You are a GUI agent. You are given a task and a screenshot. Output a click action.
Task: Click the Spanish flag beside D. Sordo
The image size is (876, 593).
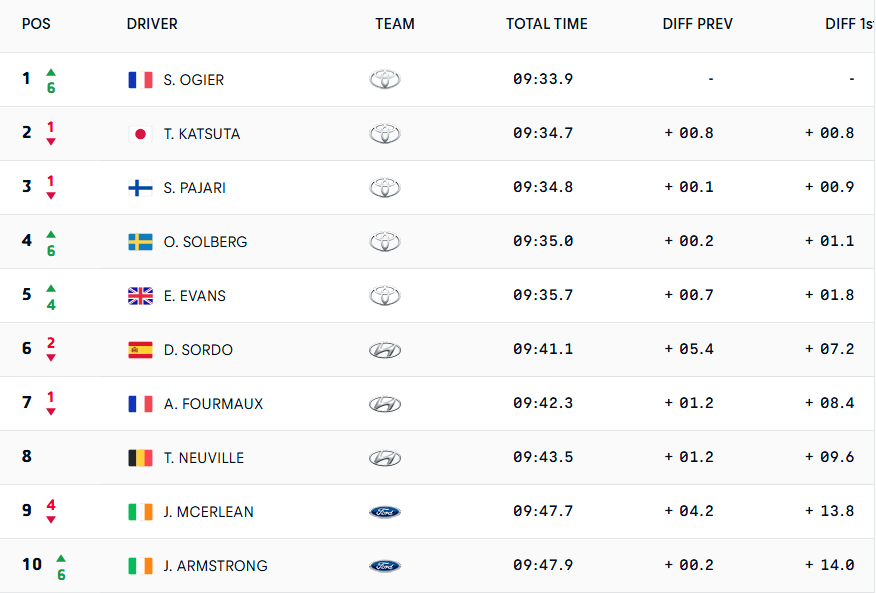coord(140,350)
